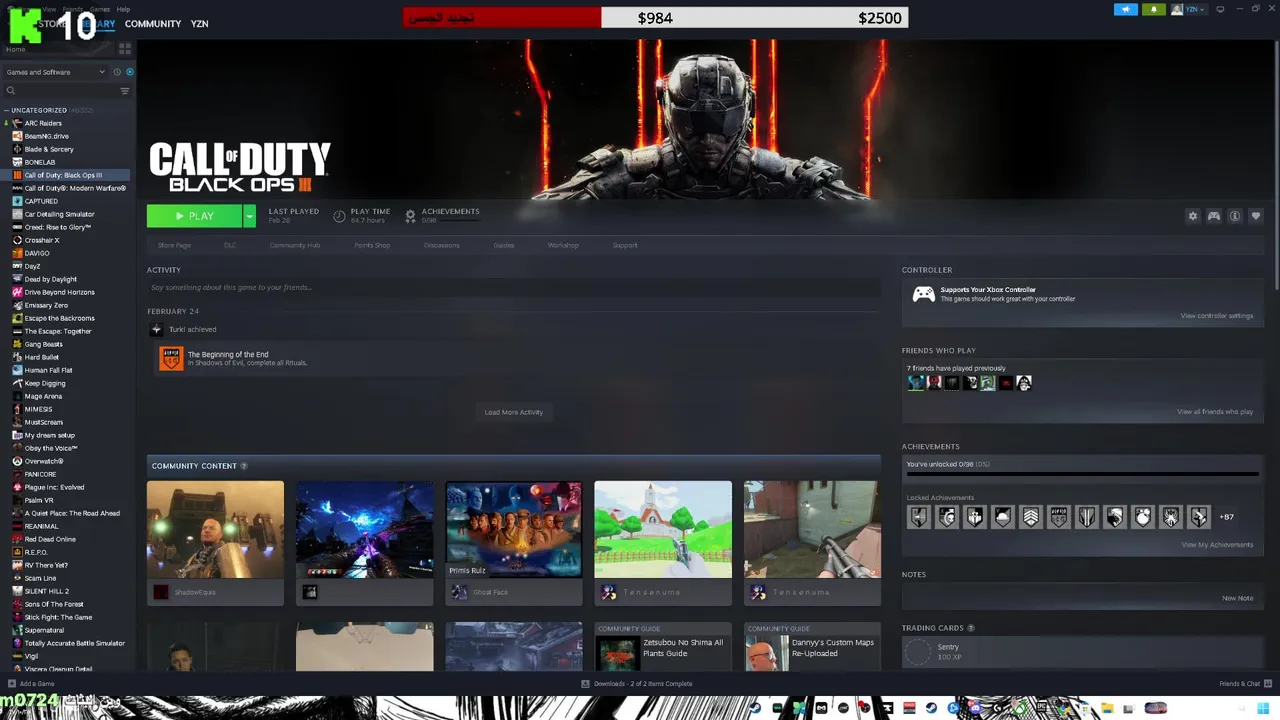Open View controller settings link
The width and height of the screenshot is (1280, 720).
1216,316
